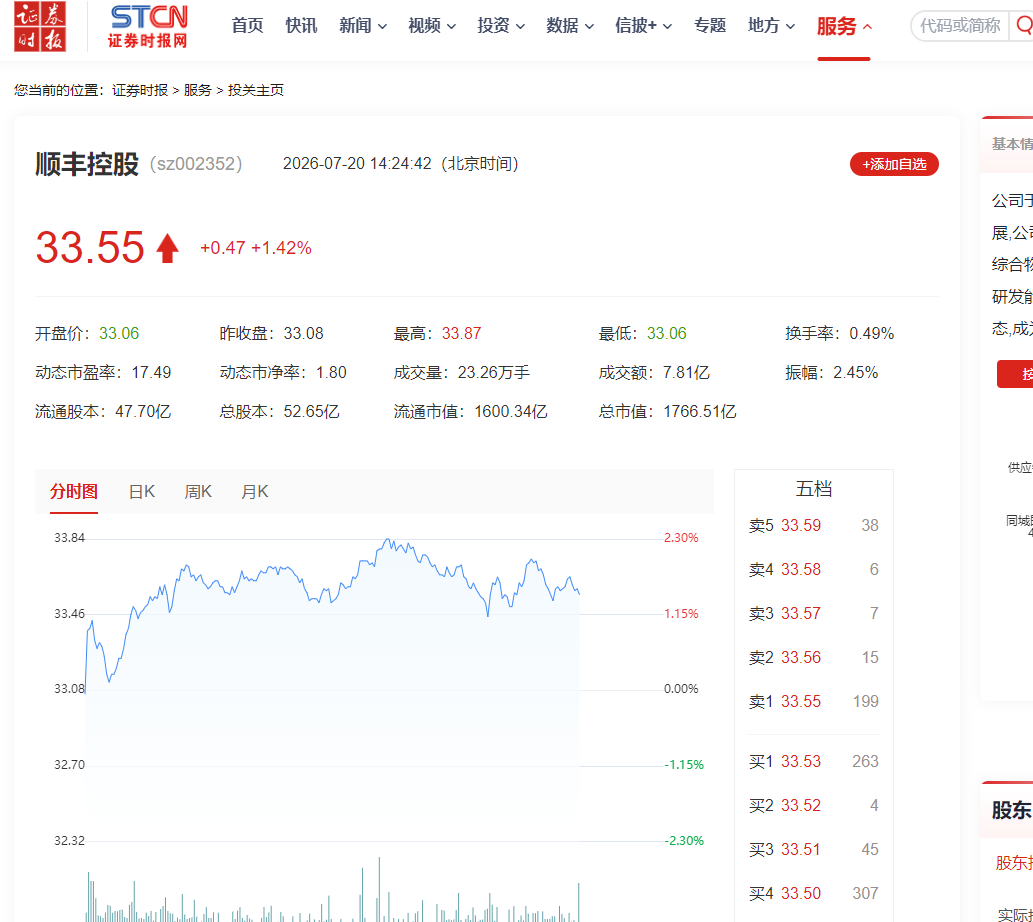Click the search magnifier icon

coord(1023,26)
